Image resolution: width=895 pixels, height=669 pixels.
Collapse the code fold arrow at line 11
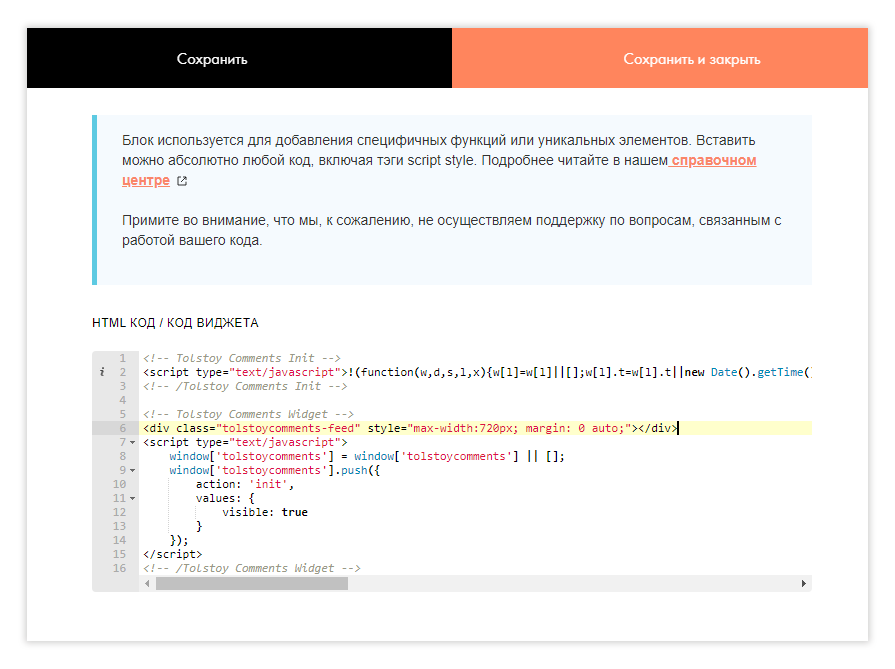click(132, 498)
